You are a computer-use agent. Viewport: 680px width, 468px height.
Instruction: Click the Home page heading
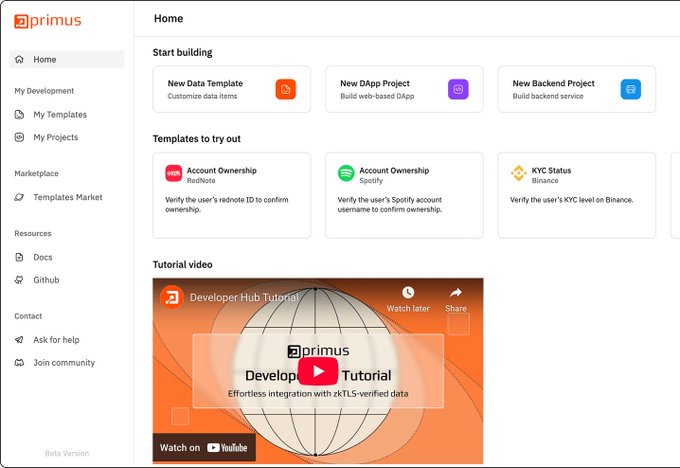[168, 18]
